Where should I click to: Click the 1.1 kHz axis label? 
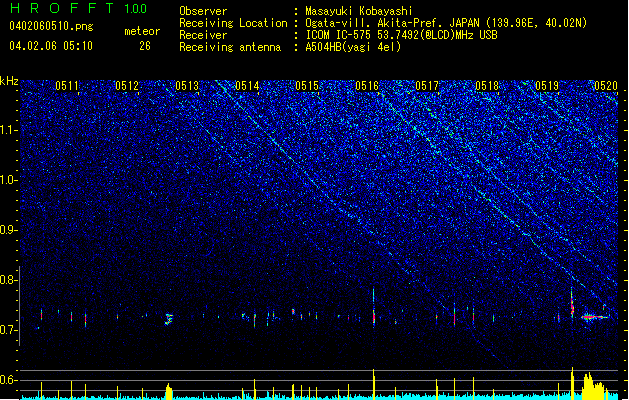tap(9, 130)
